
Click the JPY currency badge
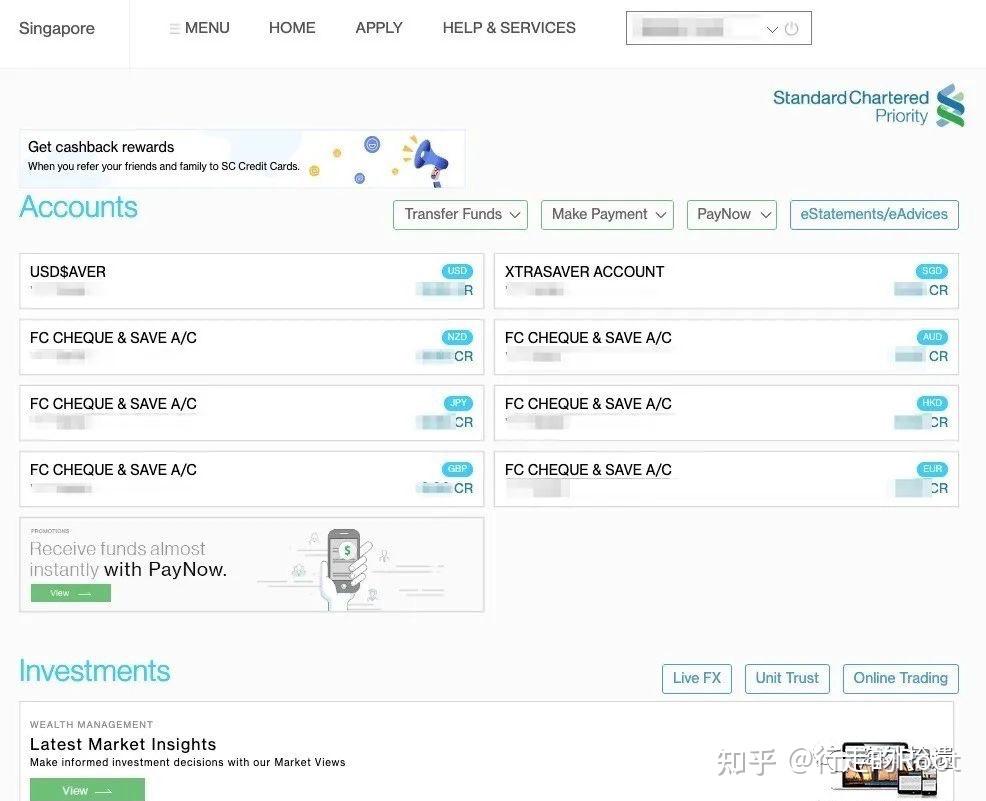[458, 403]
